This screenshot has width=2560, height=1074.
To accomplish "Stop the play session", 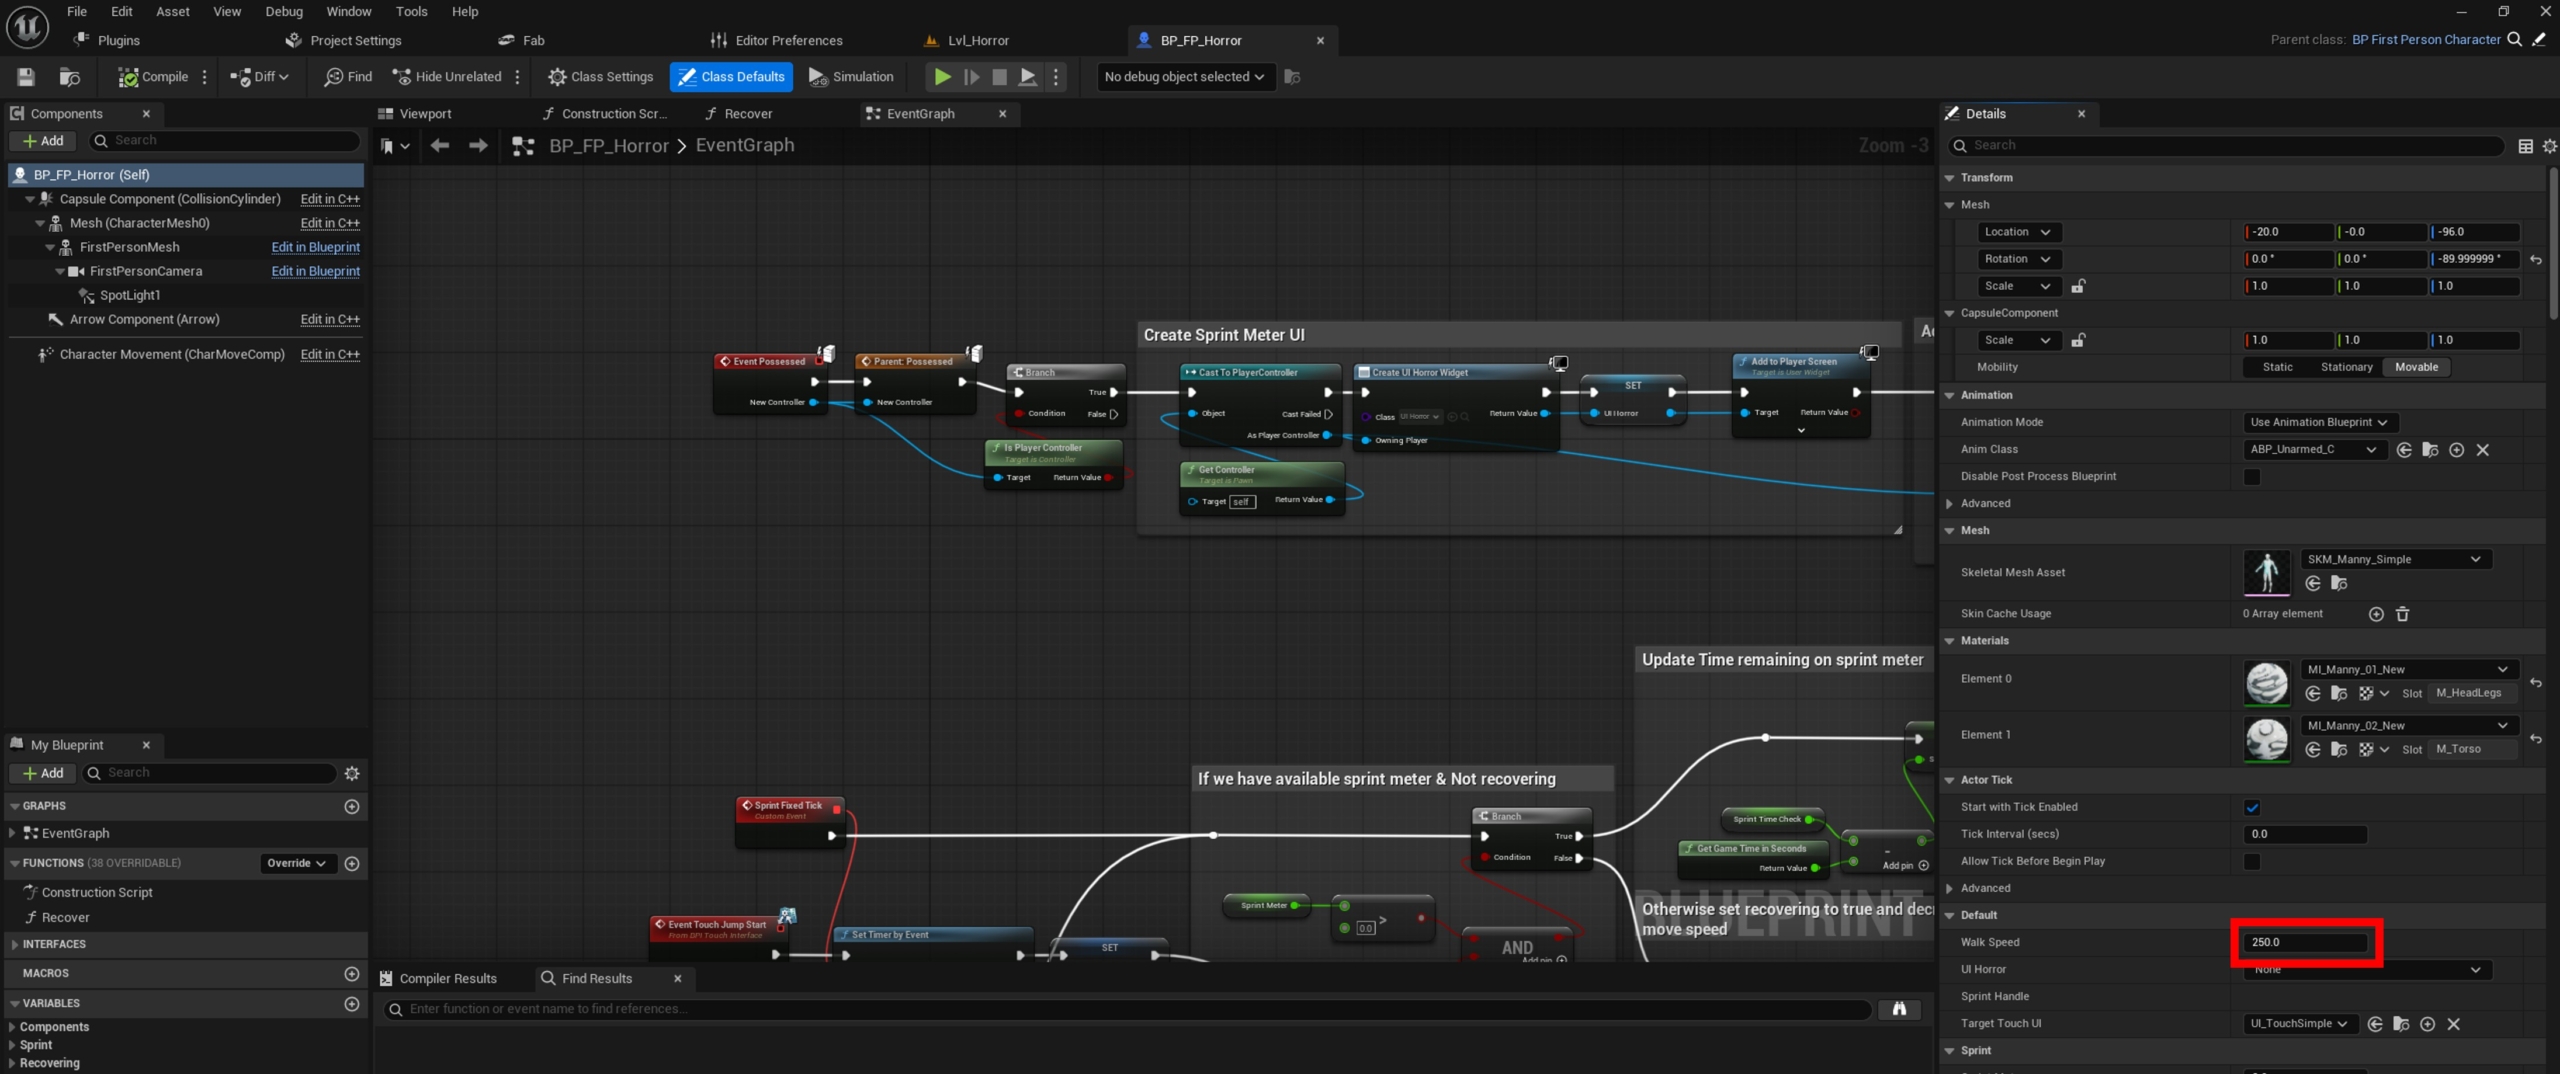I will 999,77.
